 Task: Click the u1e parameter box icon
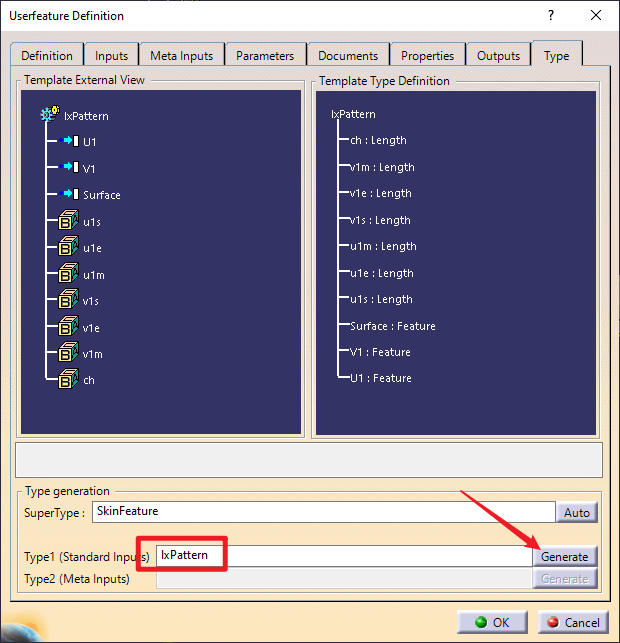[x=68, y=246]
